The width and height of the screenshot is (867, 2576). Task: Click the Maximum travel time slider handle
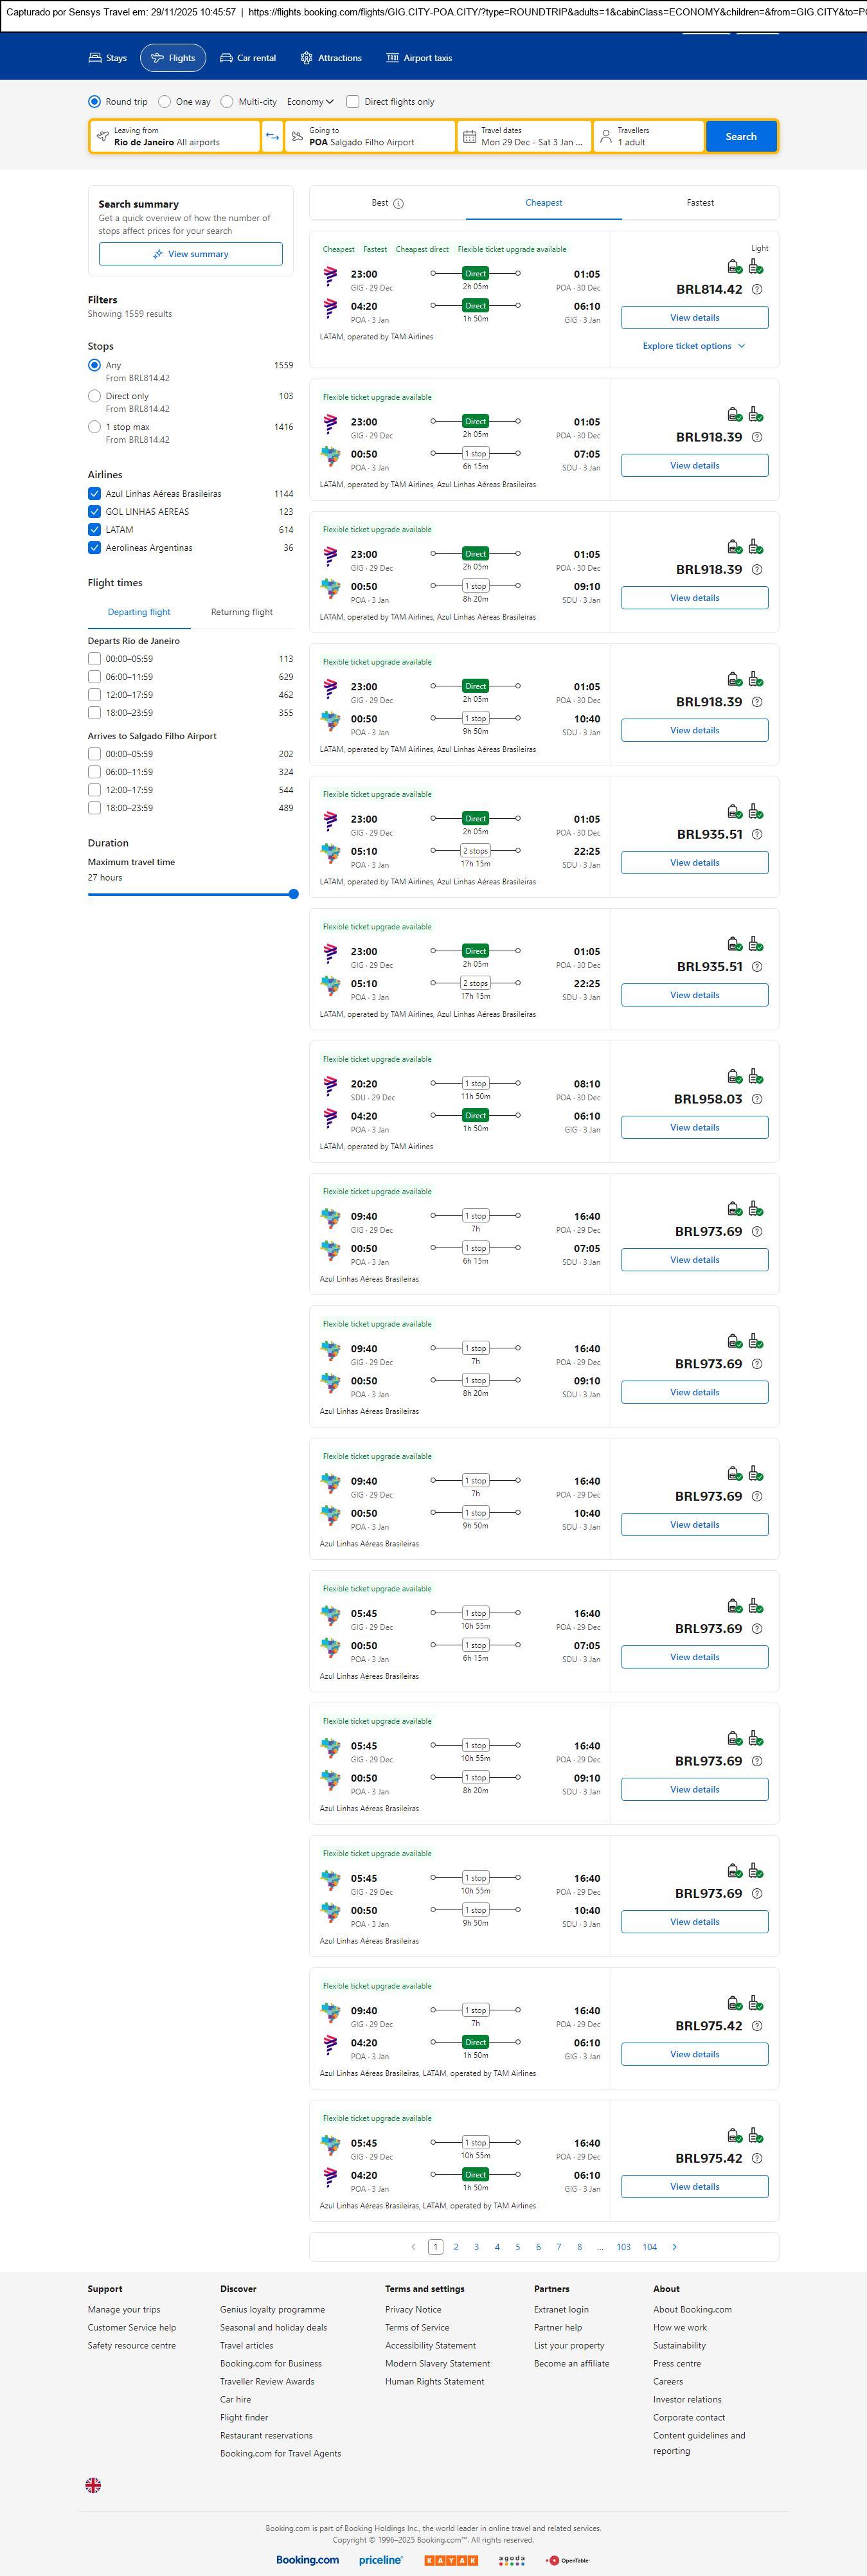coord(293,894)
